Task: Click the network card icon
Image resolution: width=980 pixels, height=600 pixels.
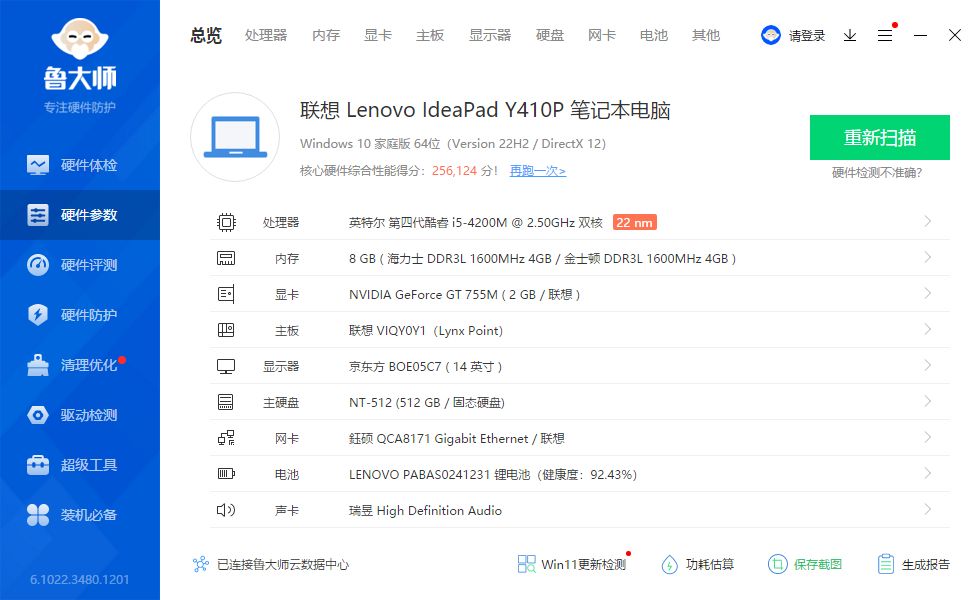Action: click(226, 438)
